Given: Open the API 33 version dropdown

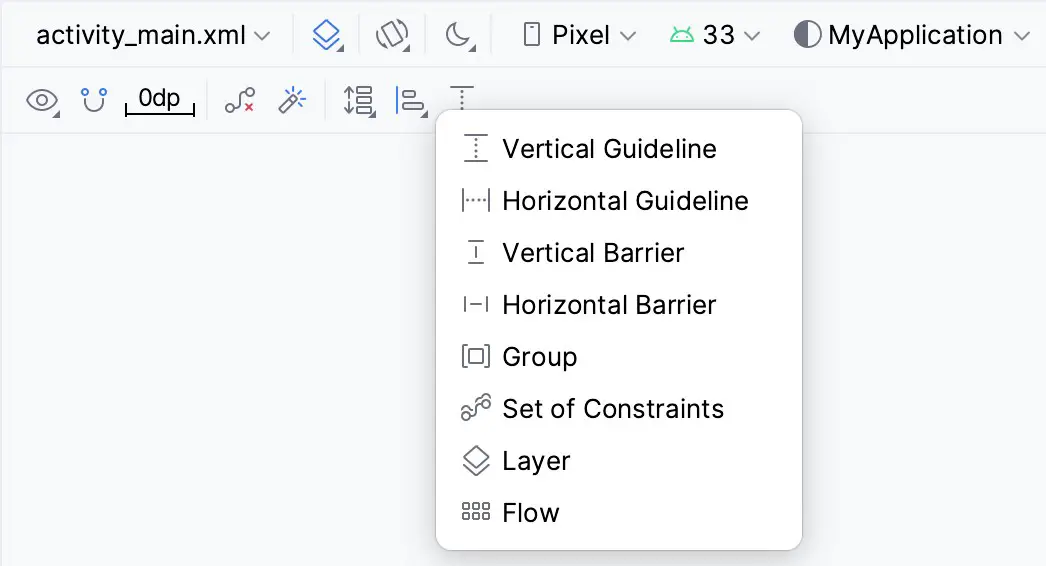Looking at the screenshot, I should [714, 35].
